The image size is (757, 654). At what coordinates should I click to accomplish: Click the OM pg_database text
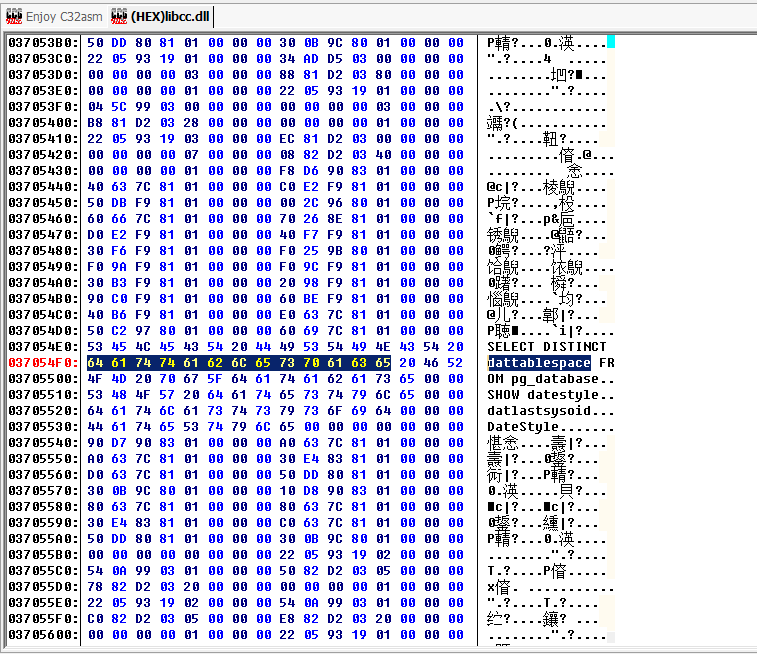[542, 378]
